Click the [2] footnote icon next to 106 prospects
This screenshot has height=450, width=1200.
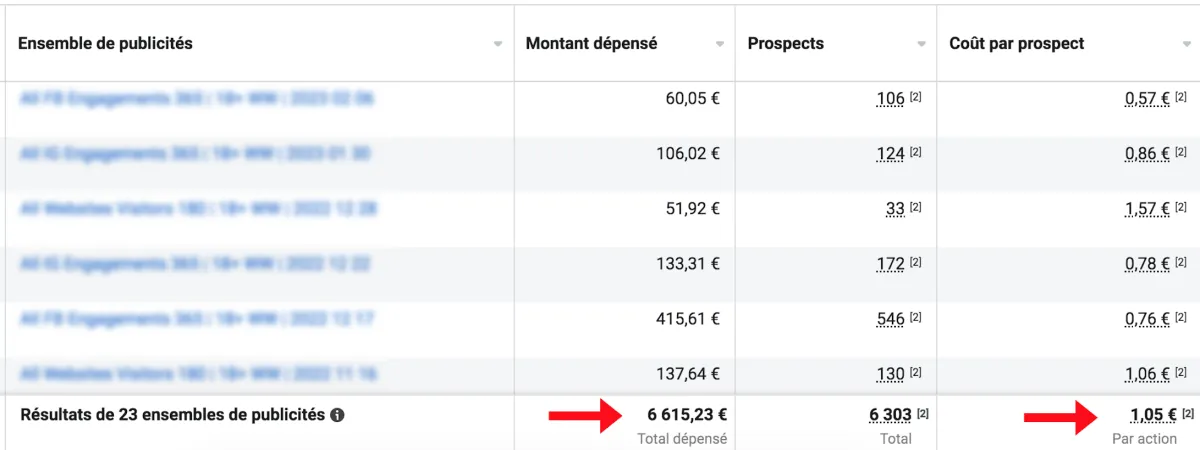(x=916, y=98)
